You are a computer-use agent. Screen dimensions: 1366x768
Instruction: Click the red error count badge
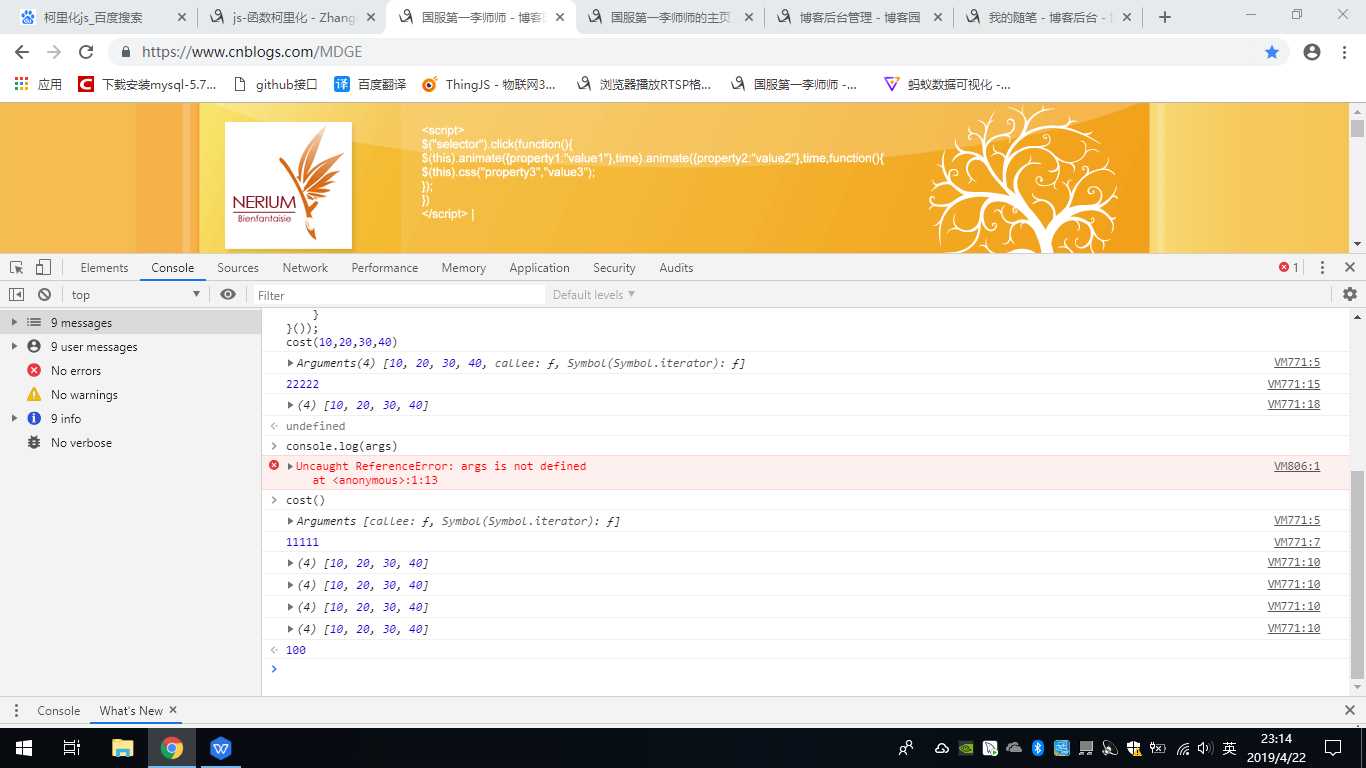pyautogui.click(x=1289, y=267)
